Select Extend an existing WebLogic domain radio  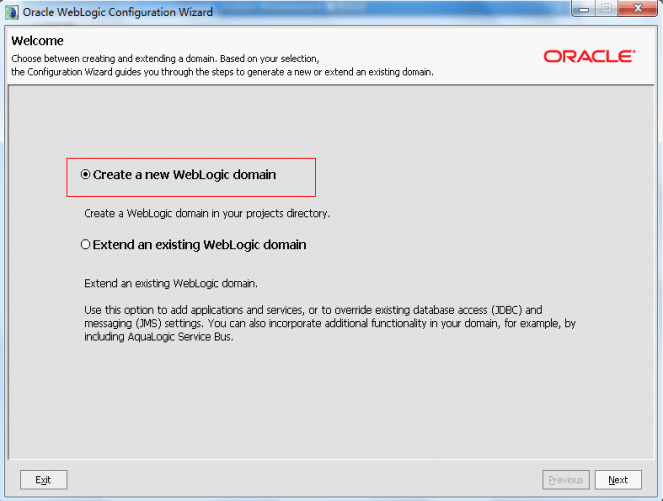[85, 244]
